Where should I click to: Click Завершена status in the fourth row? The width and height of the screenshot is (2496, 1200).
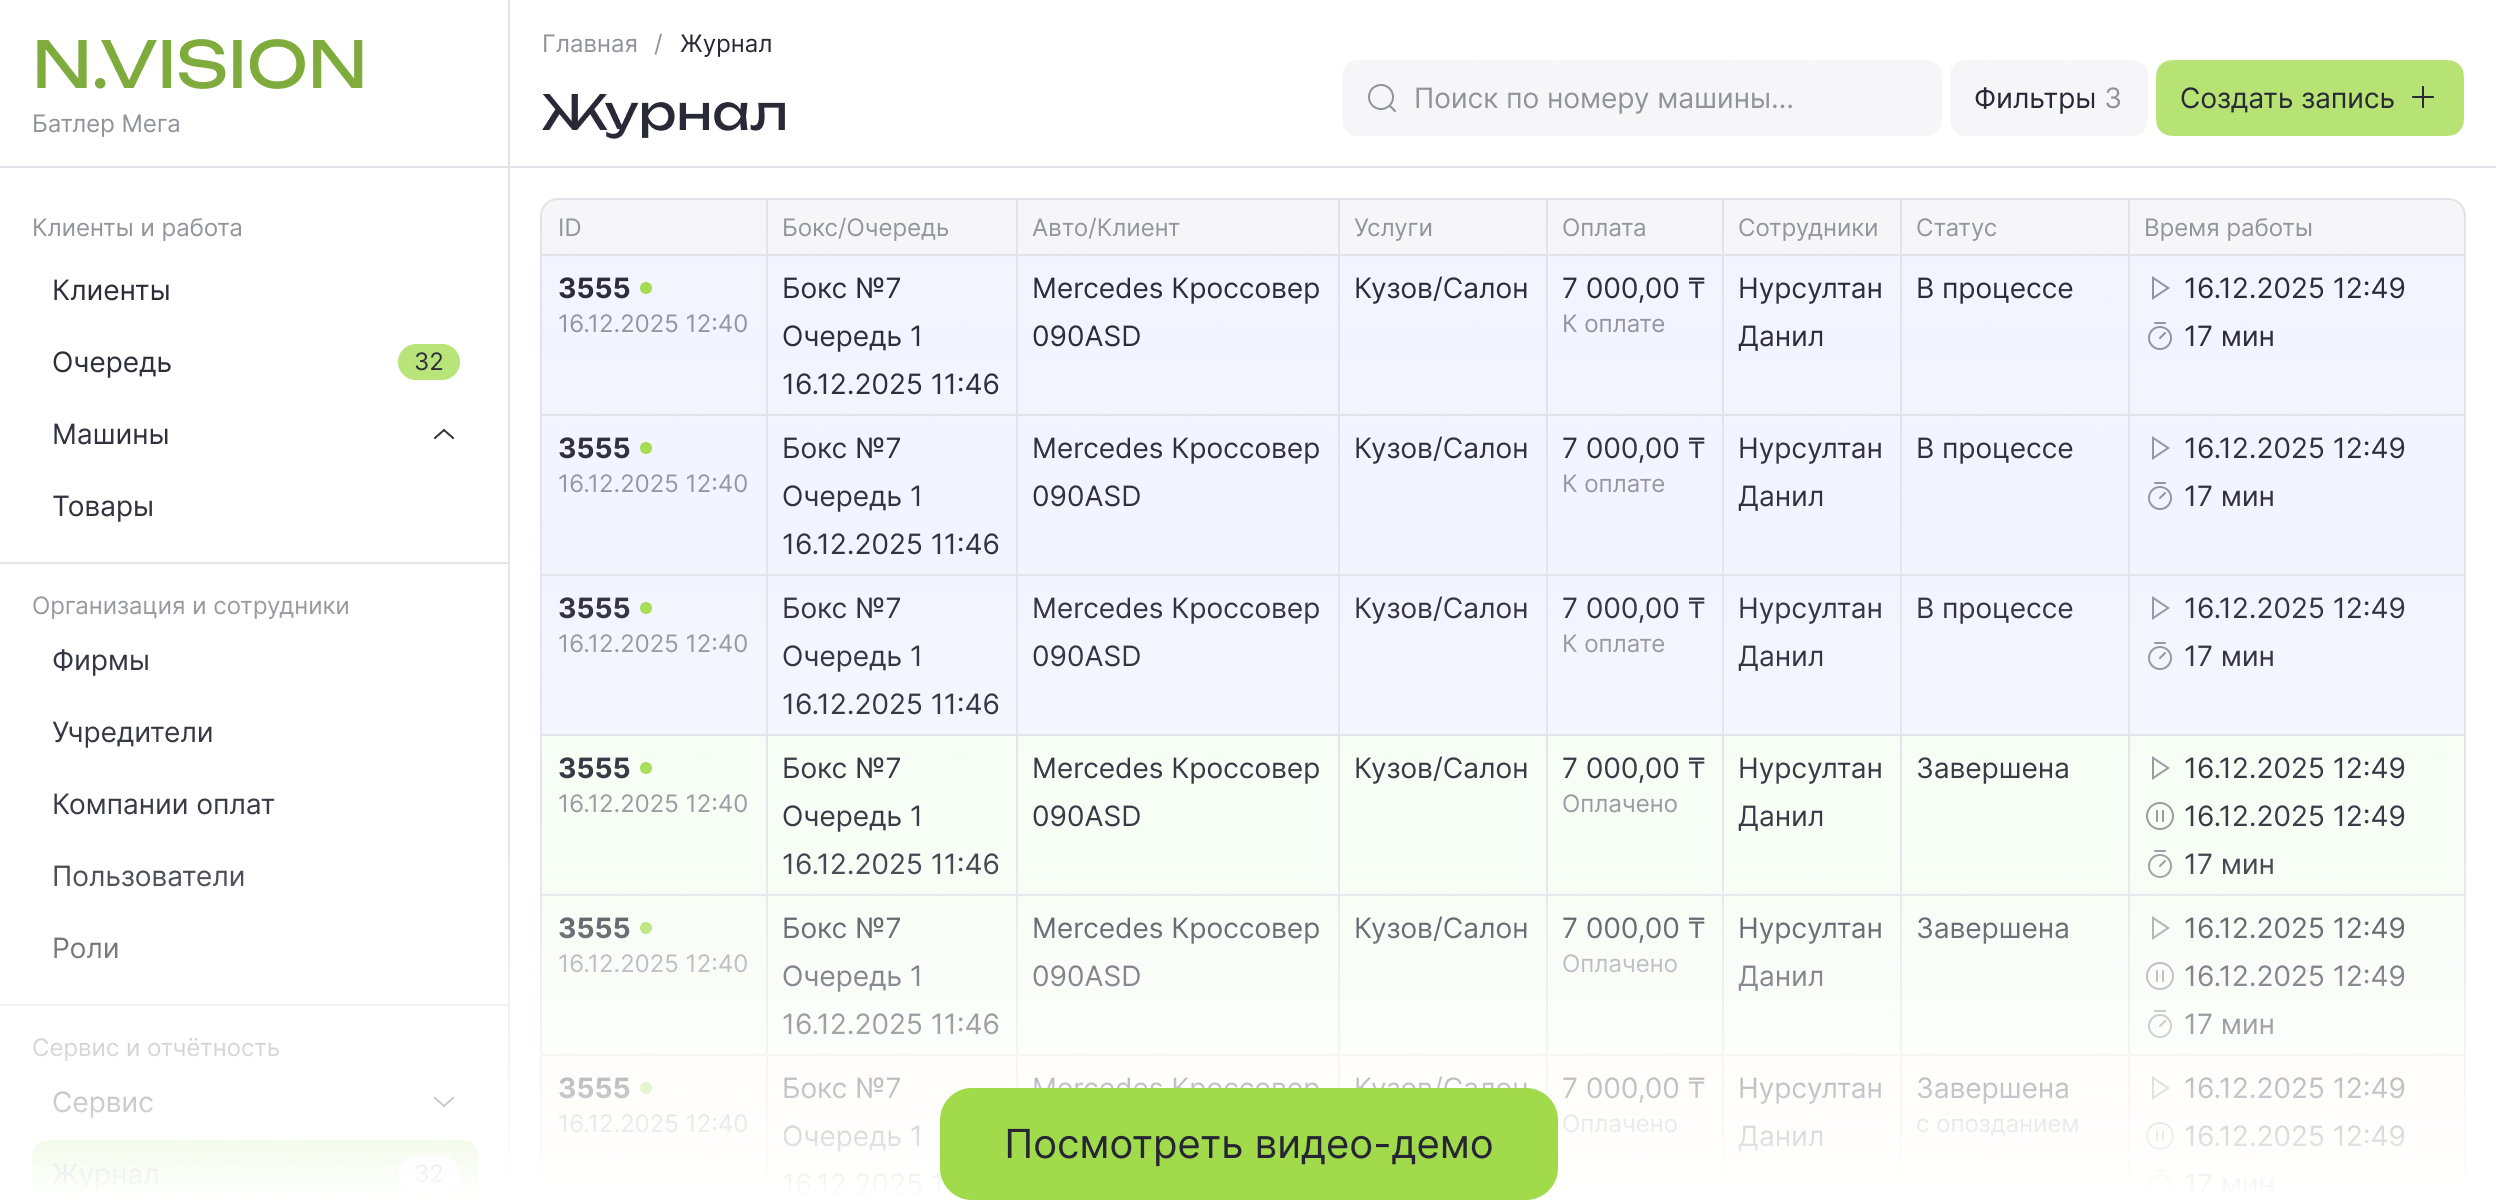1992,768
